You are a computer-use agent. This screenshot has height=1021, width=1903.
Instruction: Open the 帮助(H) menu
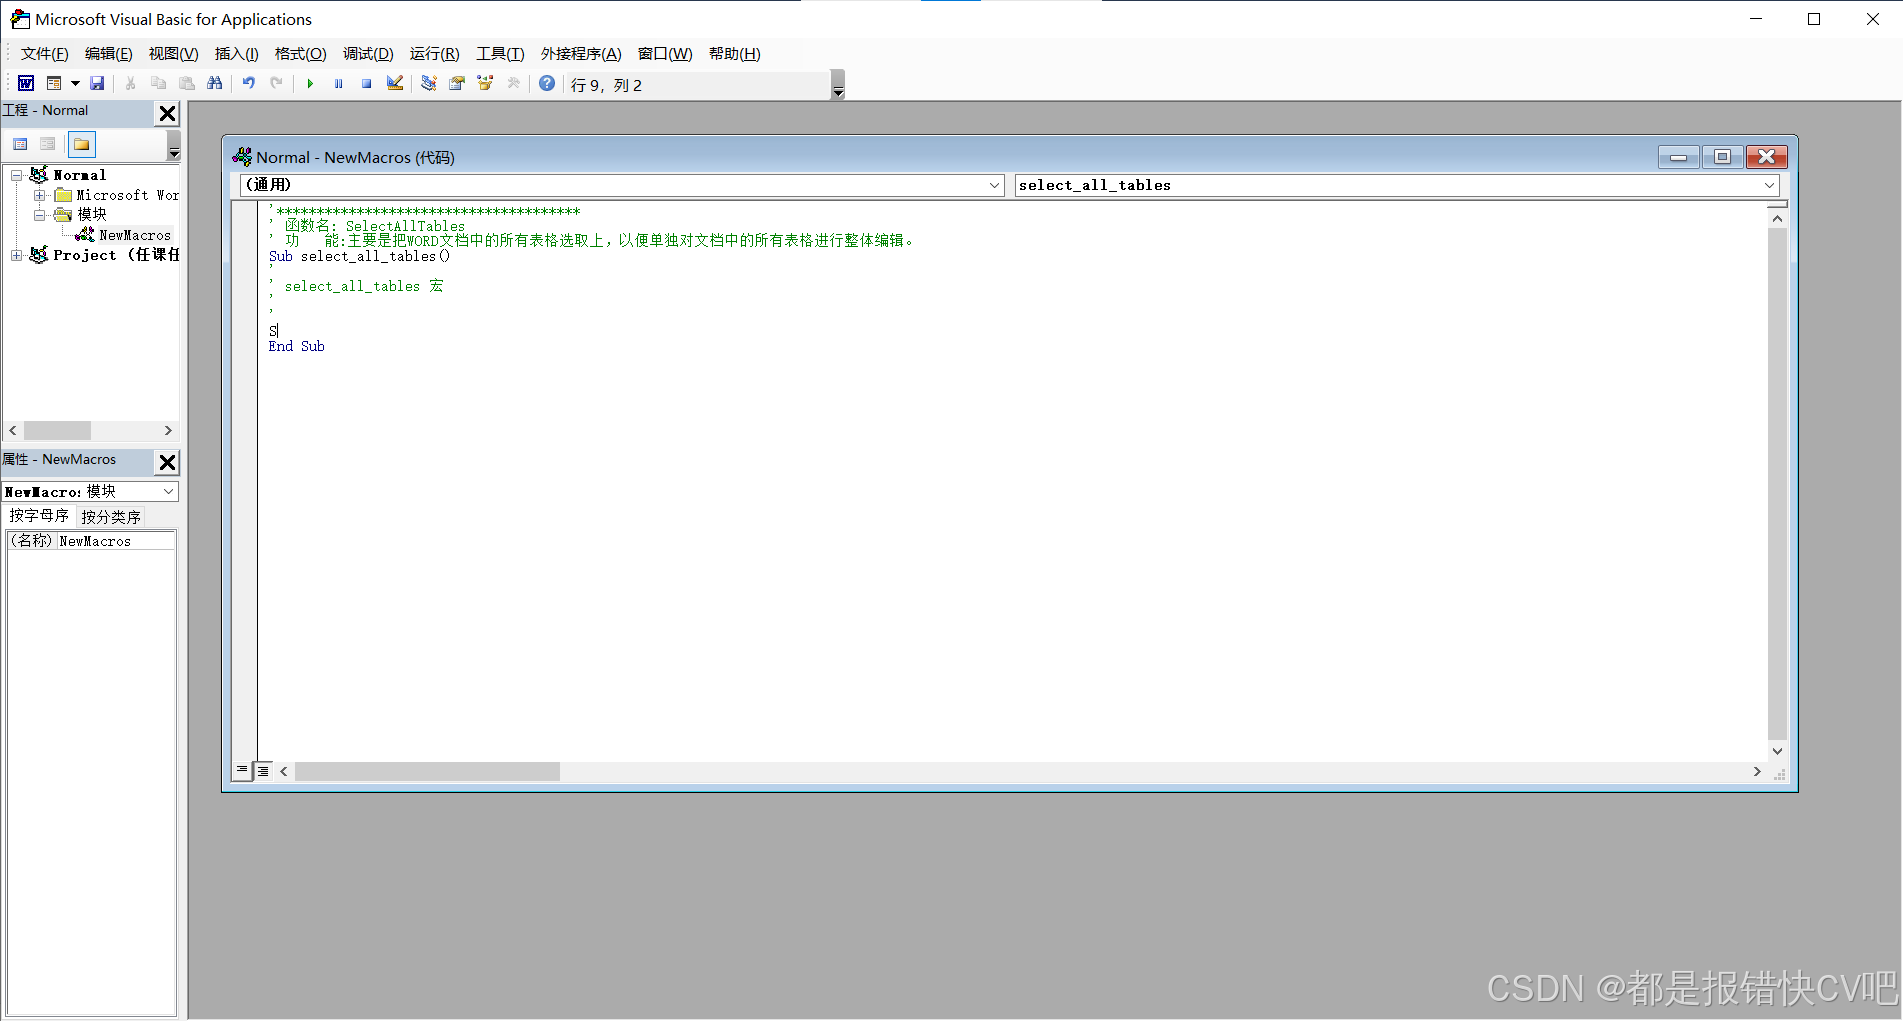tap(735, 54)
